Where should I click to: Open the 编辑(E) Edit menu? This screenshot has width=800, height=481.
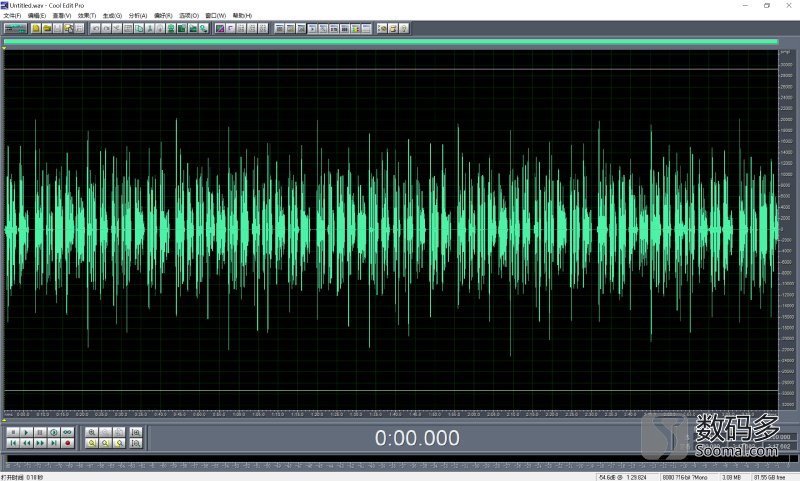point(37,15)
